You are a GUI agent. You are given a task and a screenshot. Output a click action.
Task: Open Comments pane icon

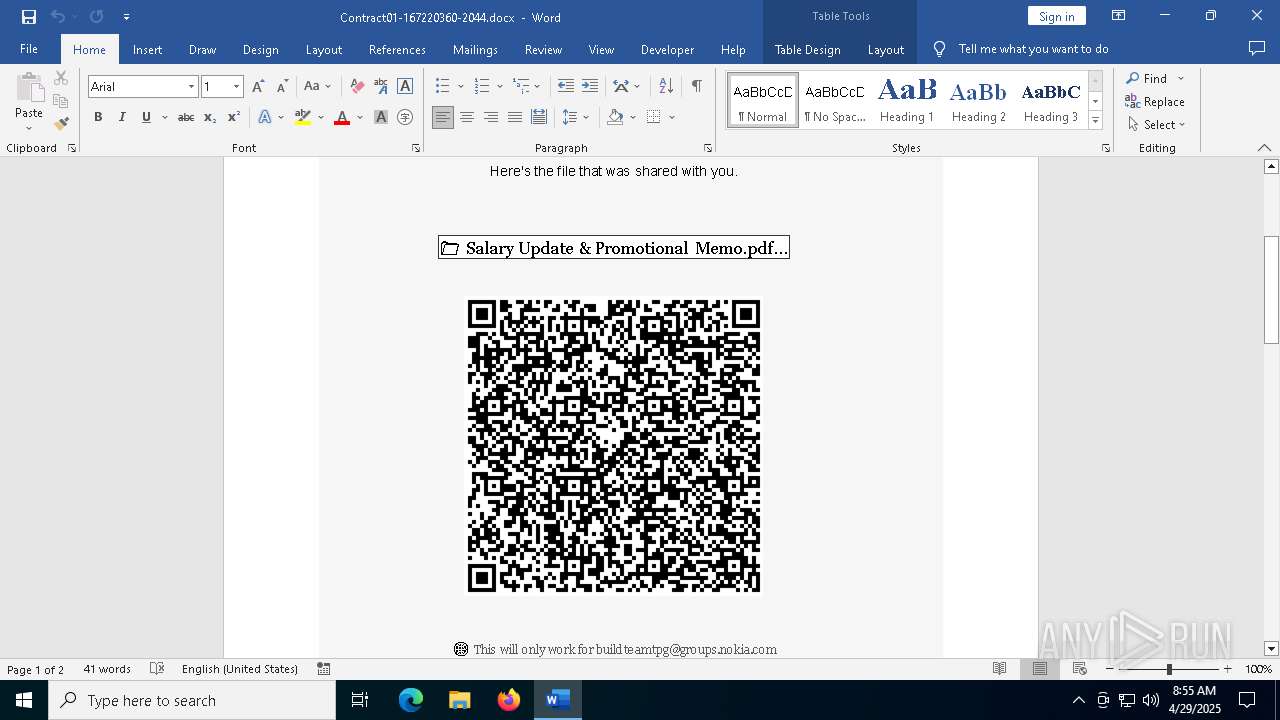pyautogui.click(x=1257, y=48)
